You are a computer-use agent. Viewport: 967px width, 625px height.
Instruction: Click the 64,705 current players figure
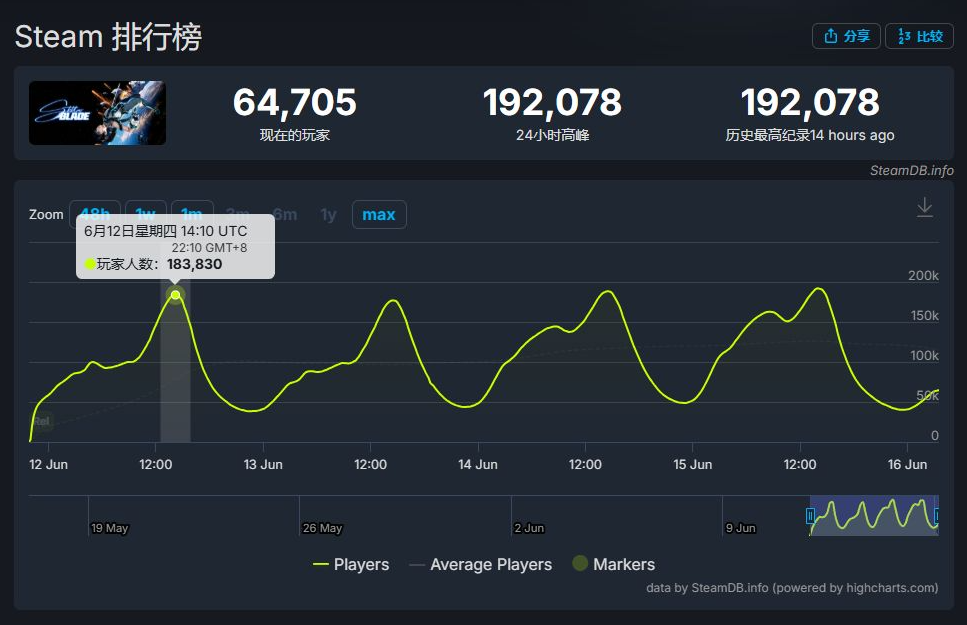(295, 102)
